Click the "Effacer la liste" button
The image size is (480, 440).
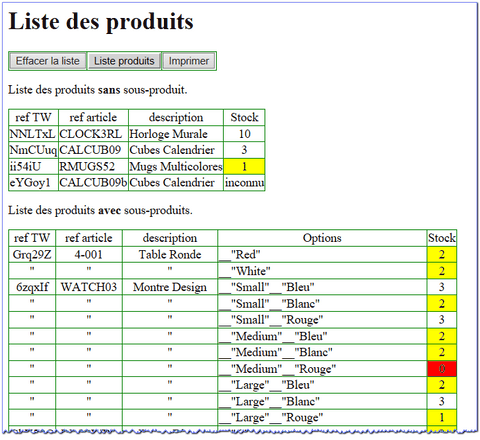[x=47, y=61]
